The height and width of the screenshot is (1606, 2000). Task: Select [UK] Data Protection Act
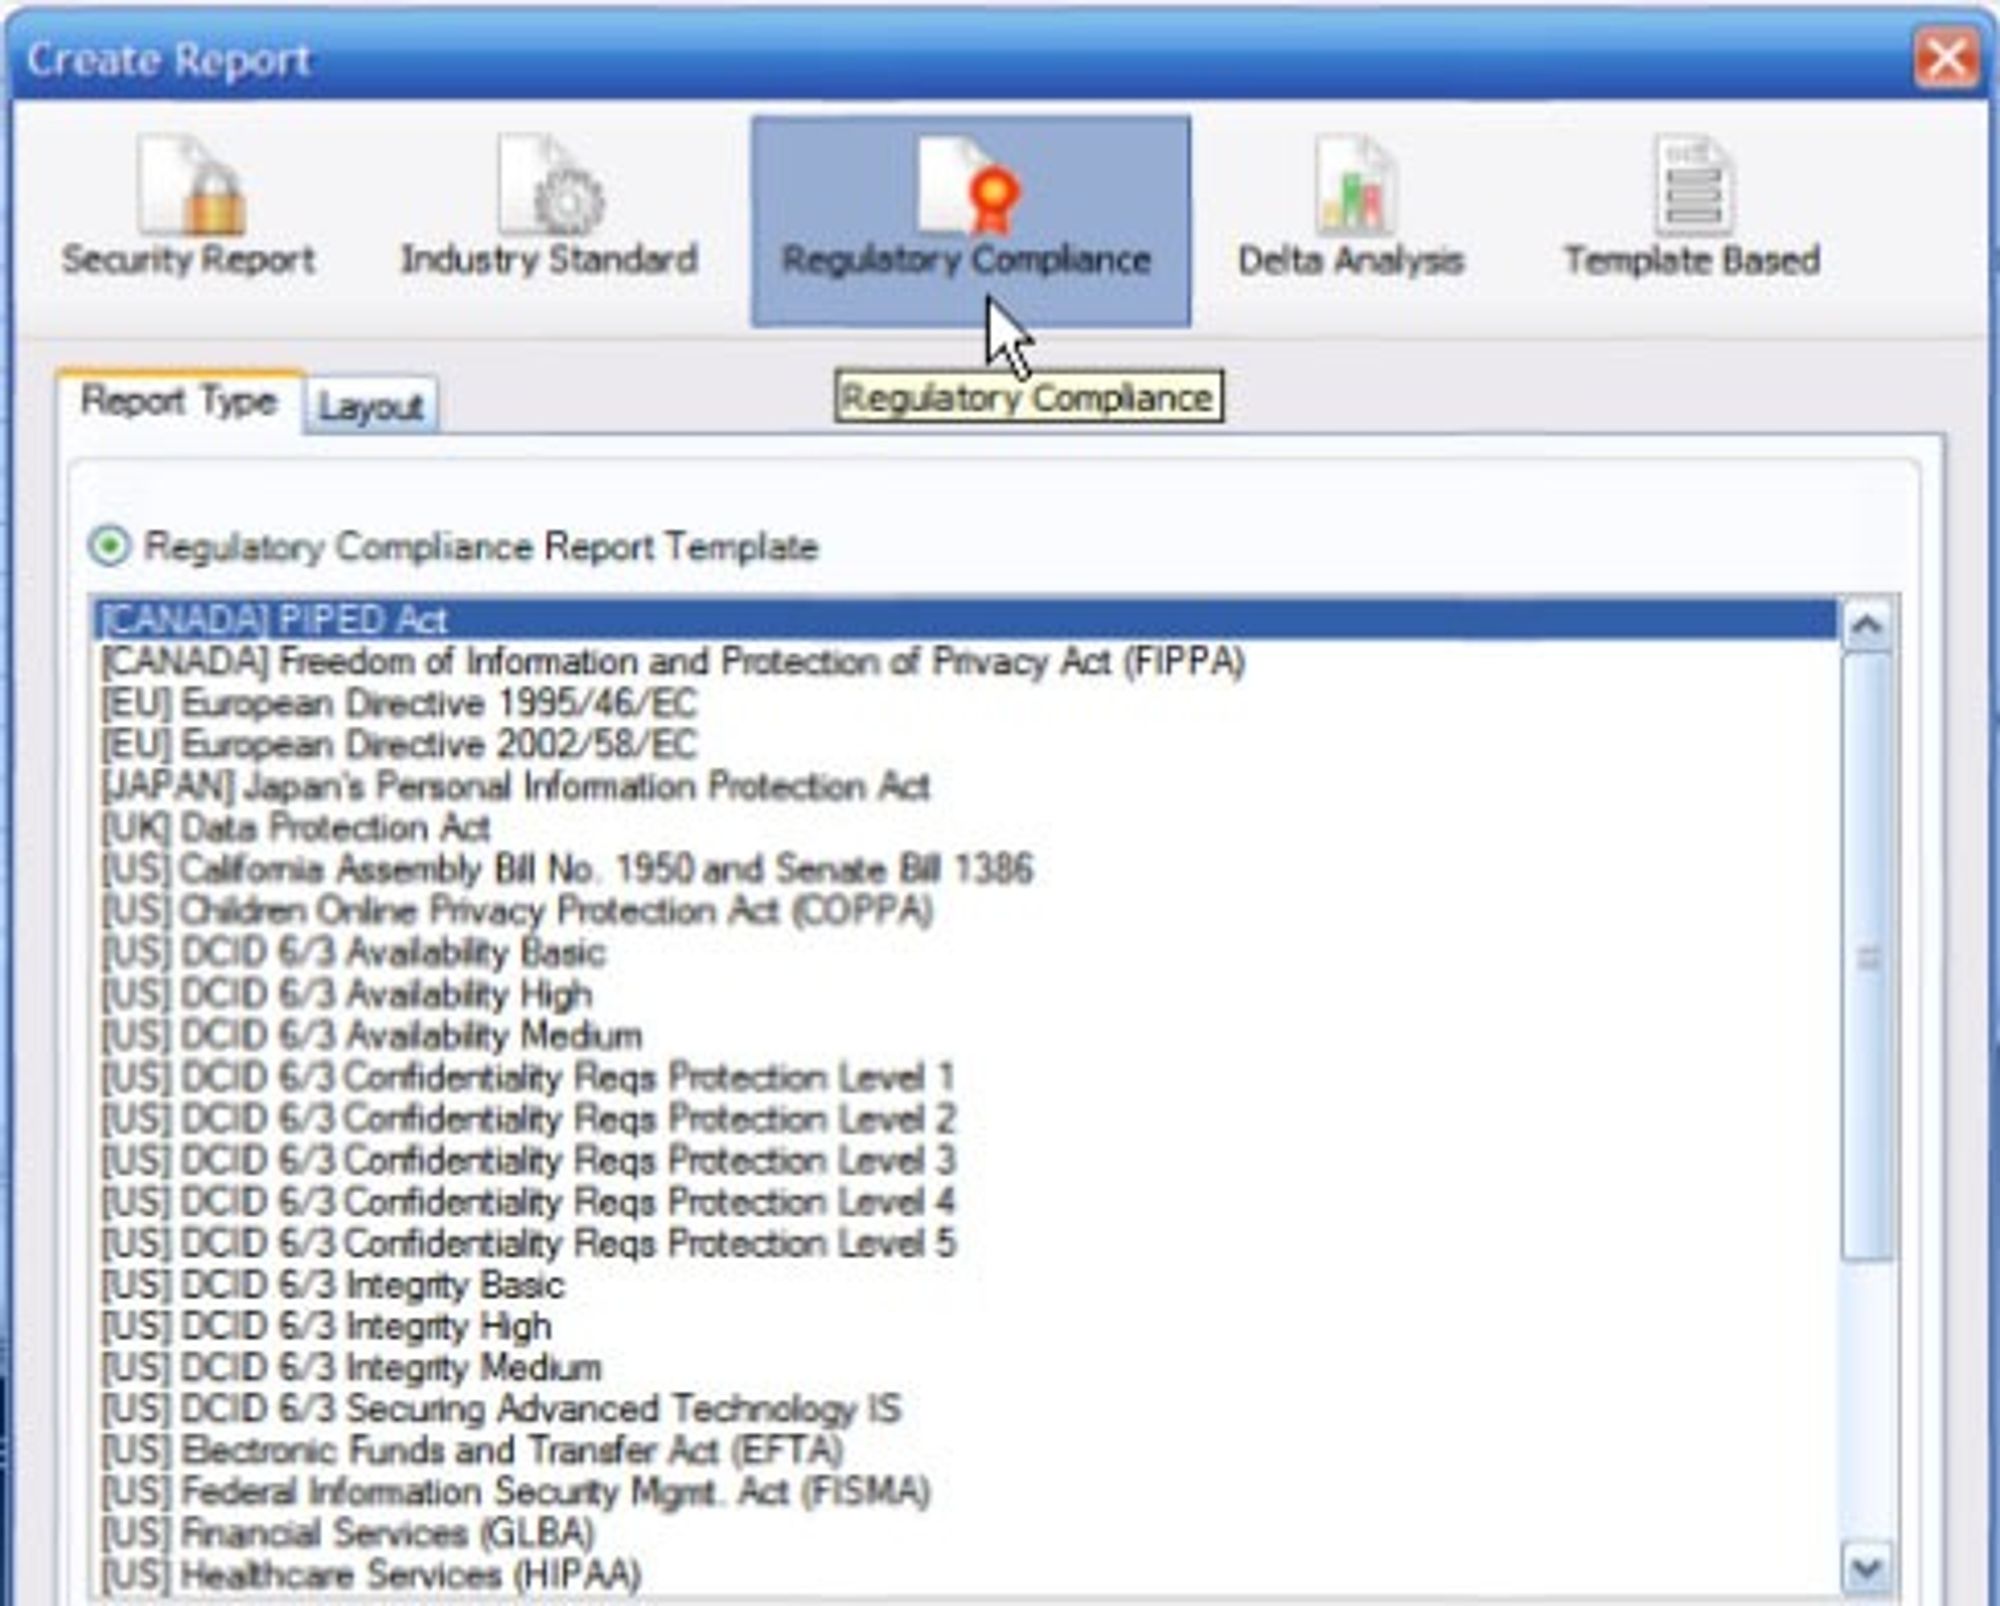pyautogui.click(x=967, y=828)
